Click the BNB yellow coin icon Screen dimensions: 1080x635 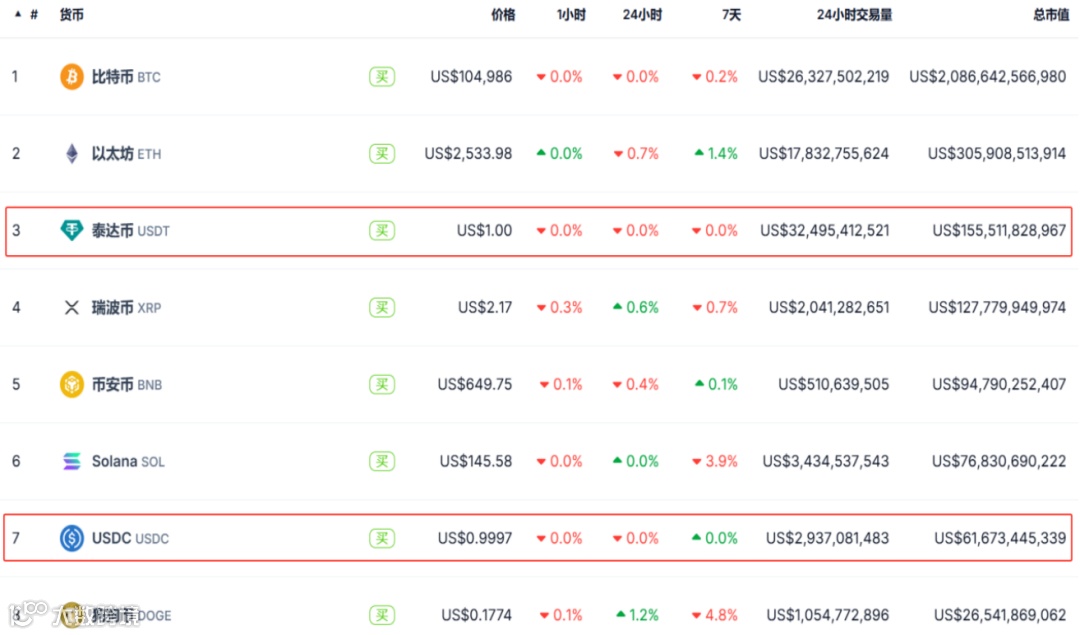point(72,385)
